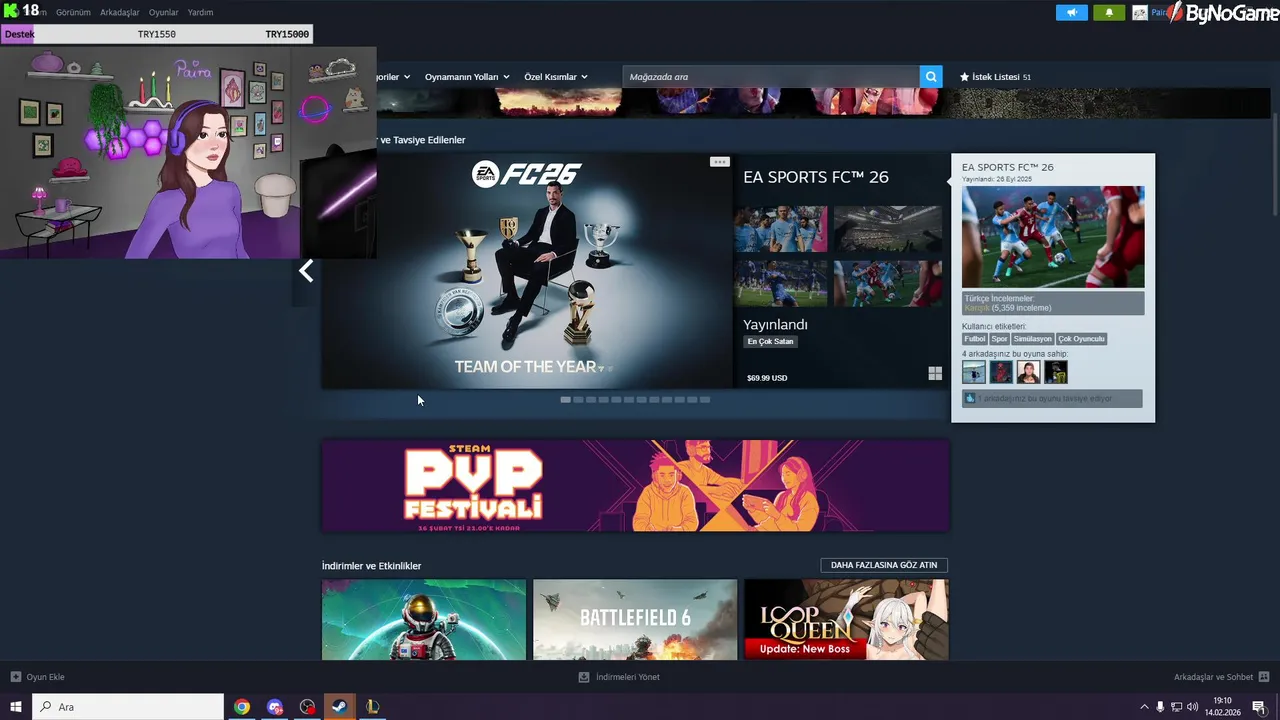
Task: Click the plus icon next to Oyun Ekle
Action: (15, 677)
